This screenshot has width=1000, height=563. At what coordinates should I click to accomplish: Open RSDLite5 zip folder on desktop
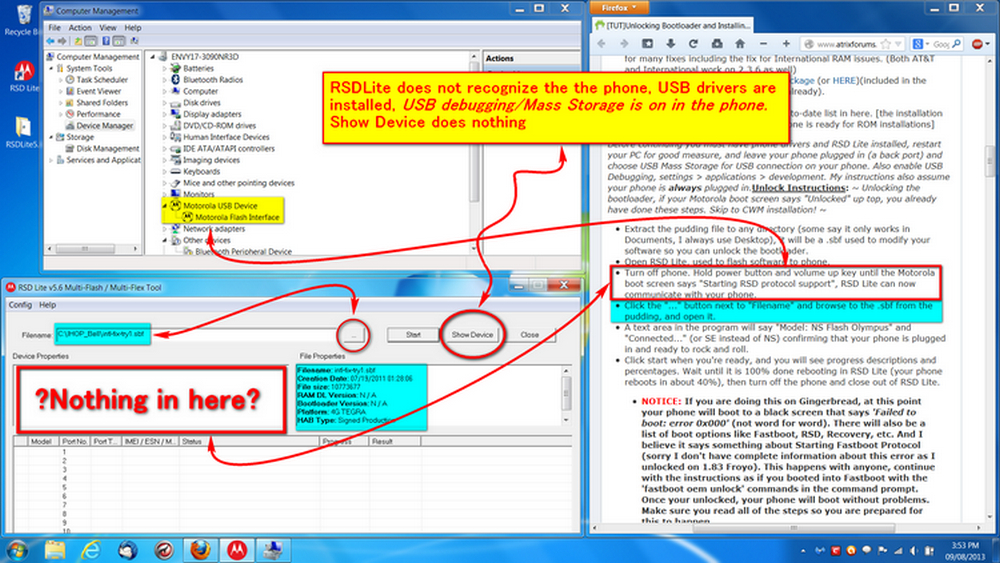[23, 133]
